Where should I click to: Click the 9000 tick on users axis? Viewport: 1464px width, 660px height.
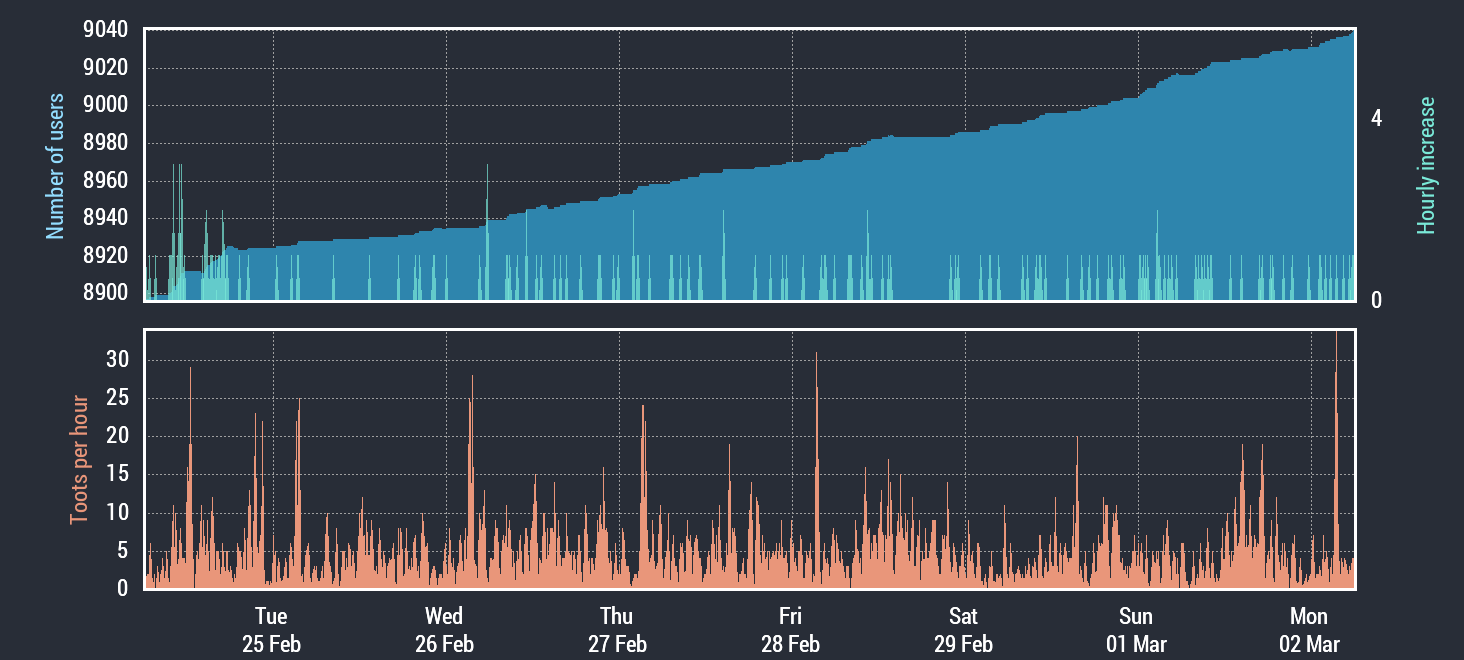(x=105, y=105)
